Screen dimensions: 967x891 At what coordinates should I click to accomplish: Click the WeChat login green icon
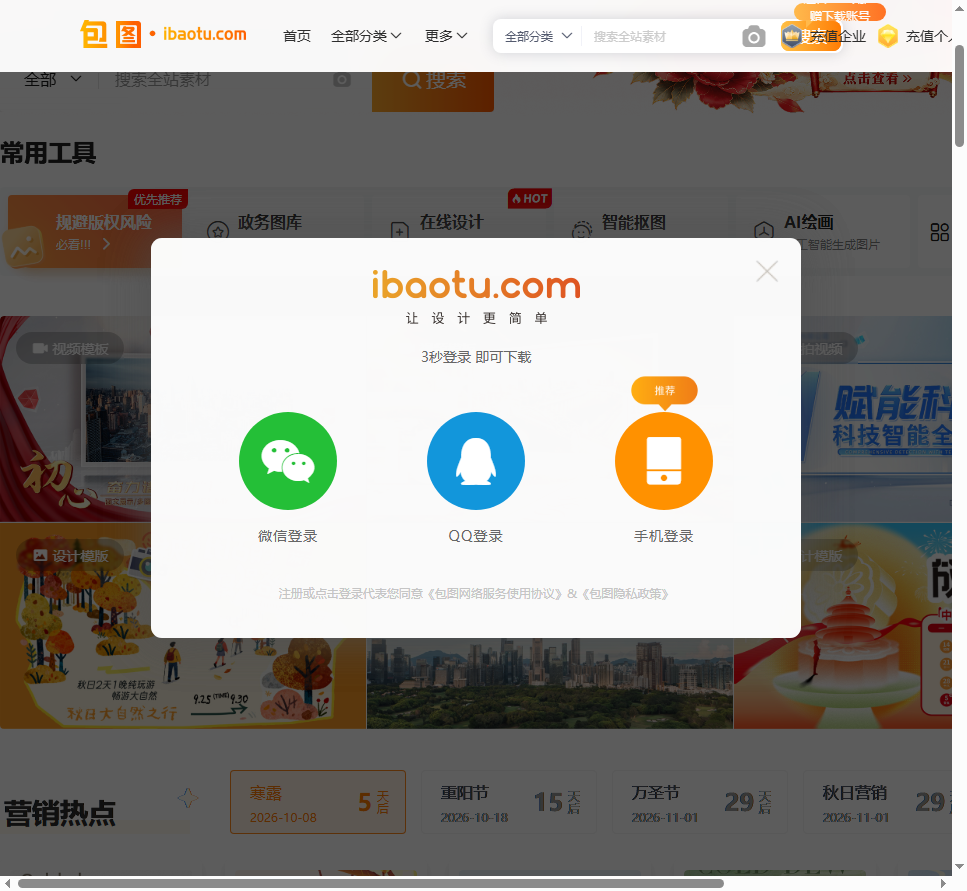click(x=287, y=461)
